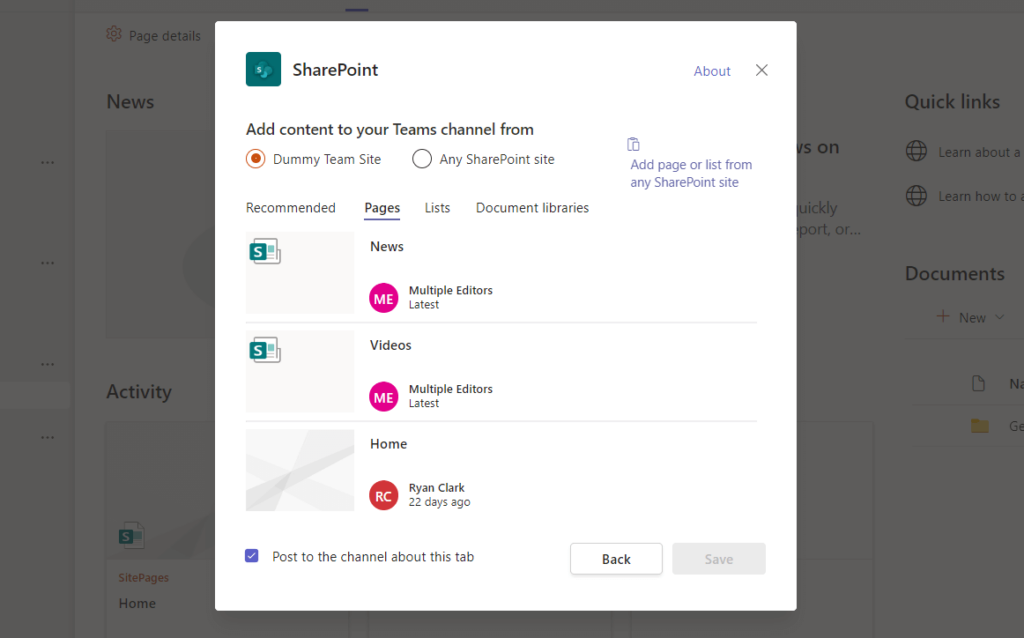Switch to the Lists tab

click(x=438, y=208)
